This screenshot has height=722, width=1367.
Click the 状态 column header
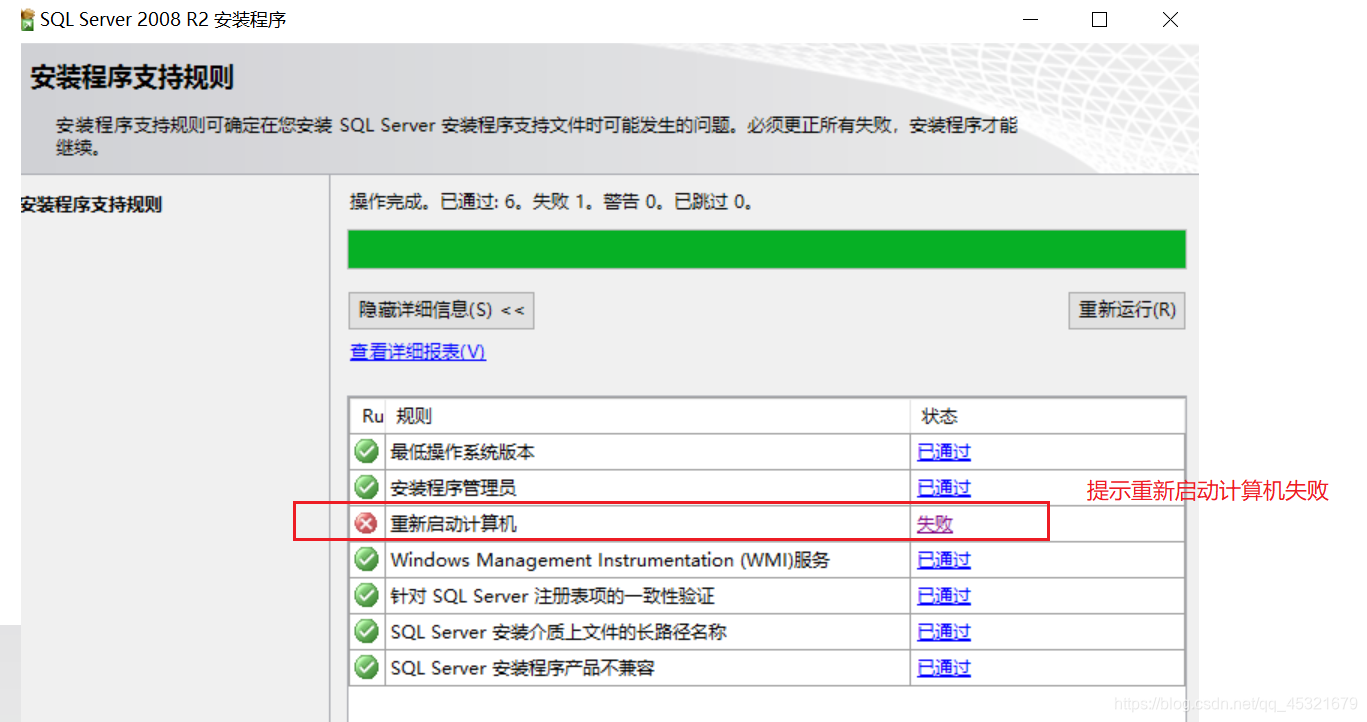[x=1048, y=416]
